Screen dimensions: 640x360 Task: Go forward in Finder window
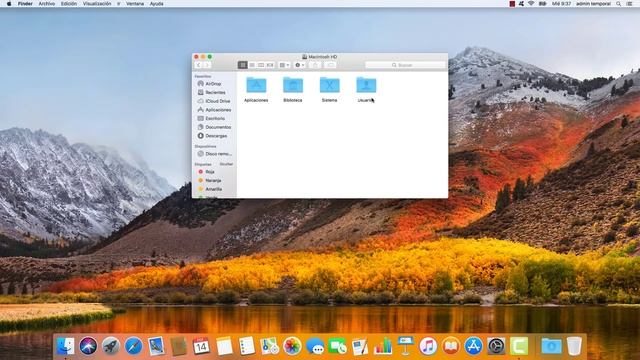tap(207, 65)
